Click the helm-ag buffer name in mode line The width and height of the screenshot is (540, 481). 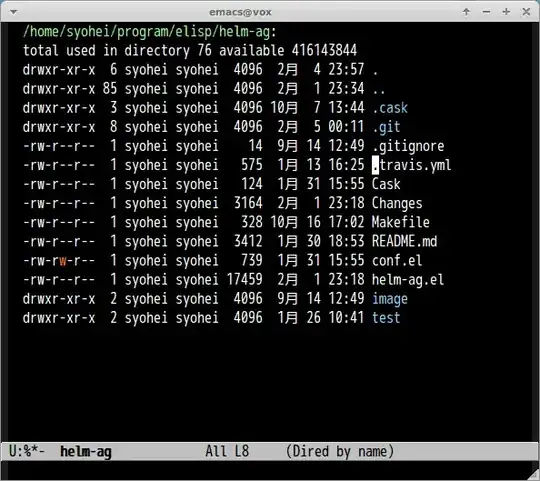pyautogui.click(x=86, y=451)
